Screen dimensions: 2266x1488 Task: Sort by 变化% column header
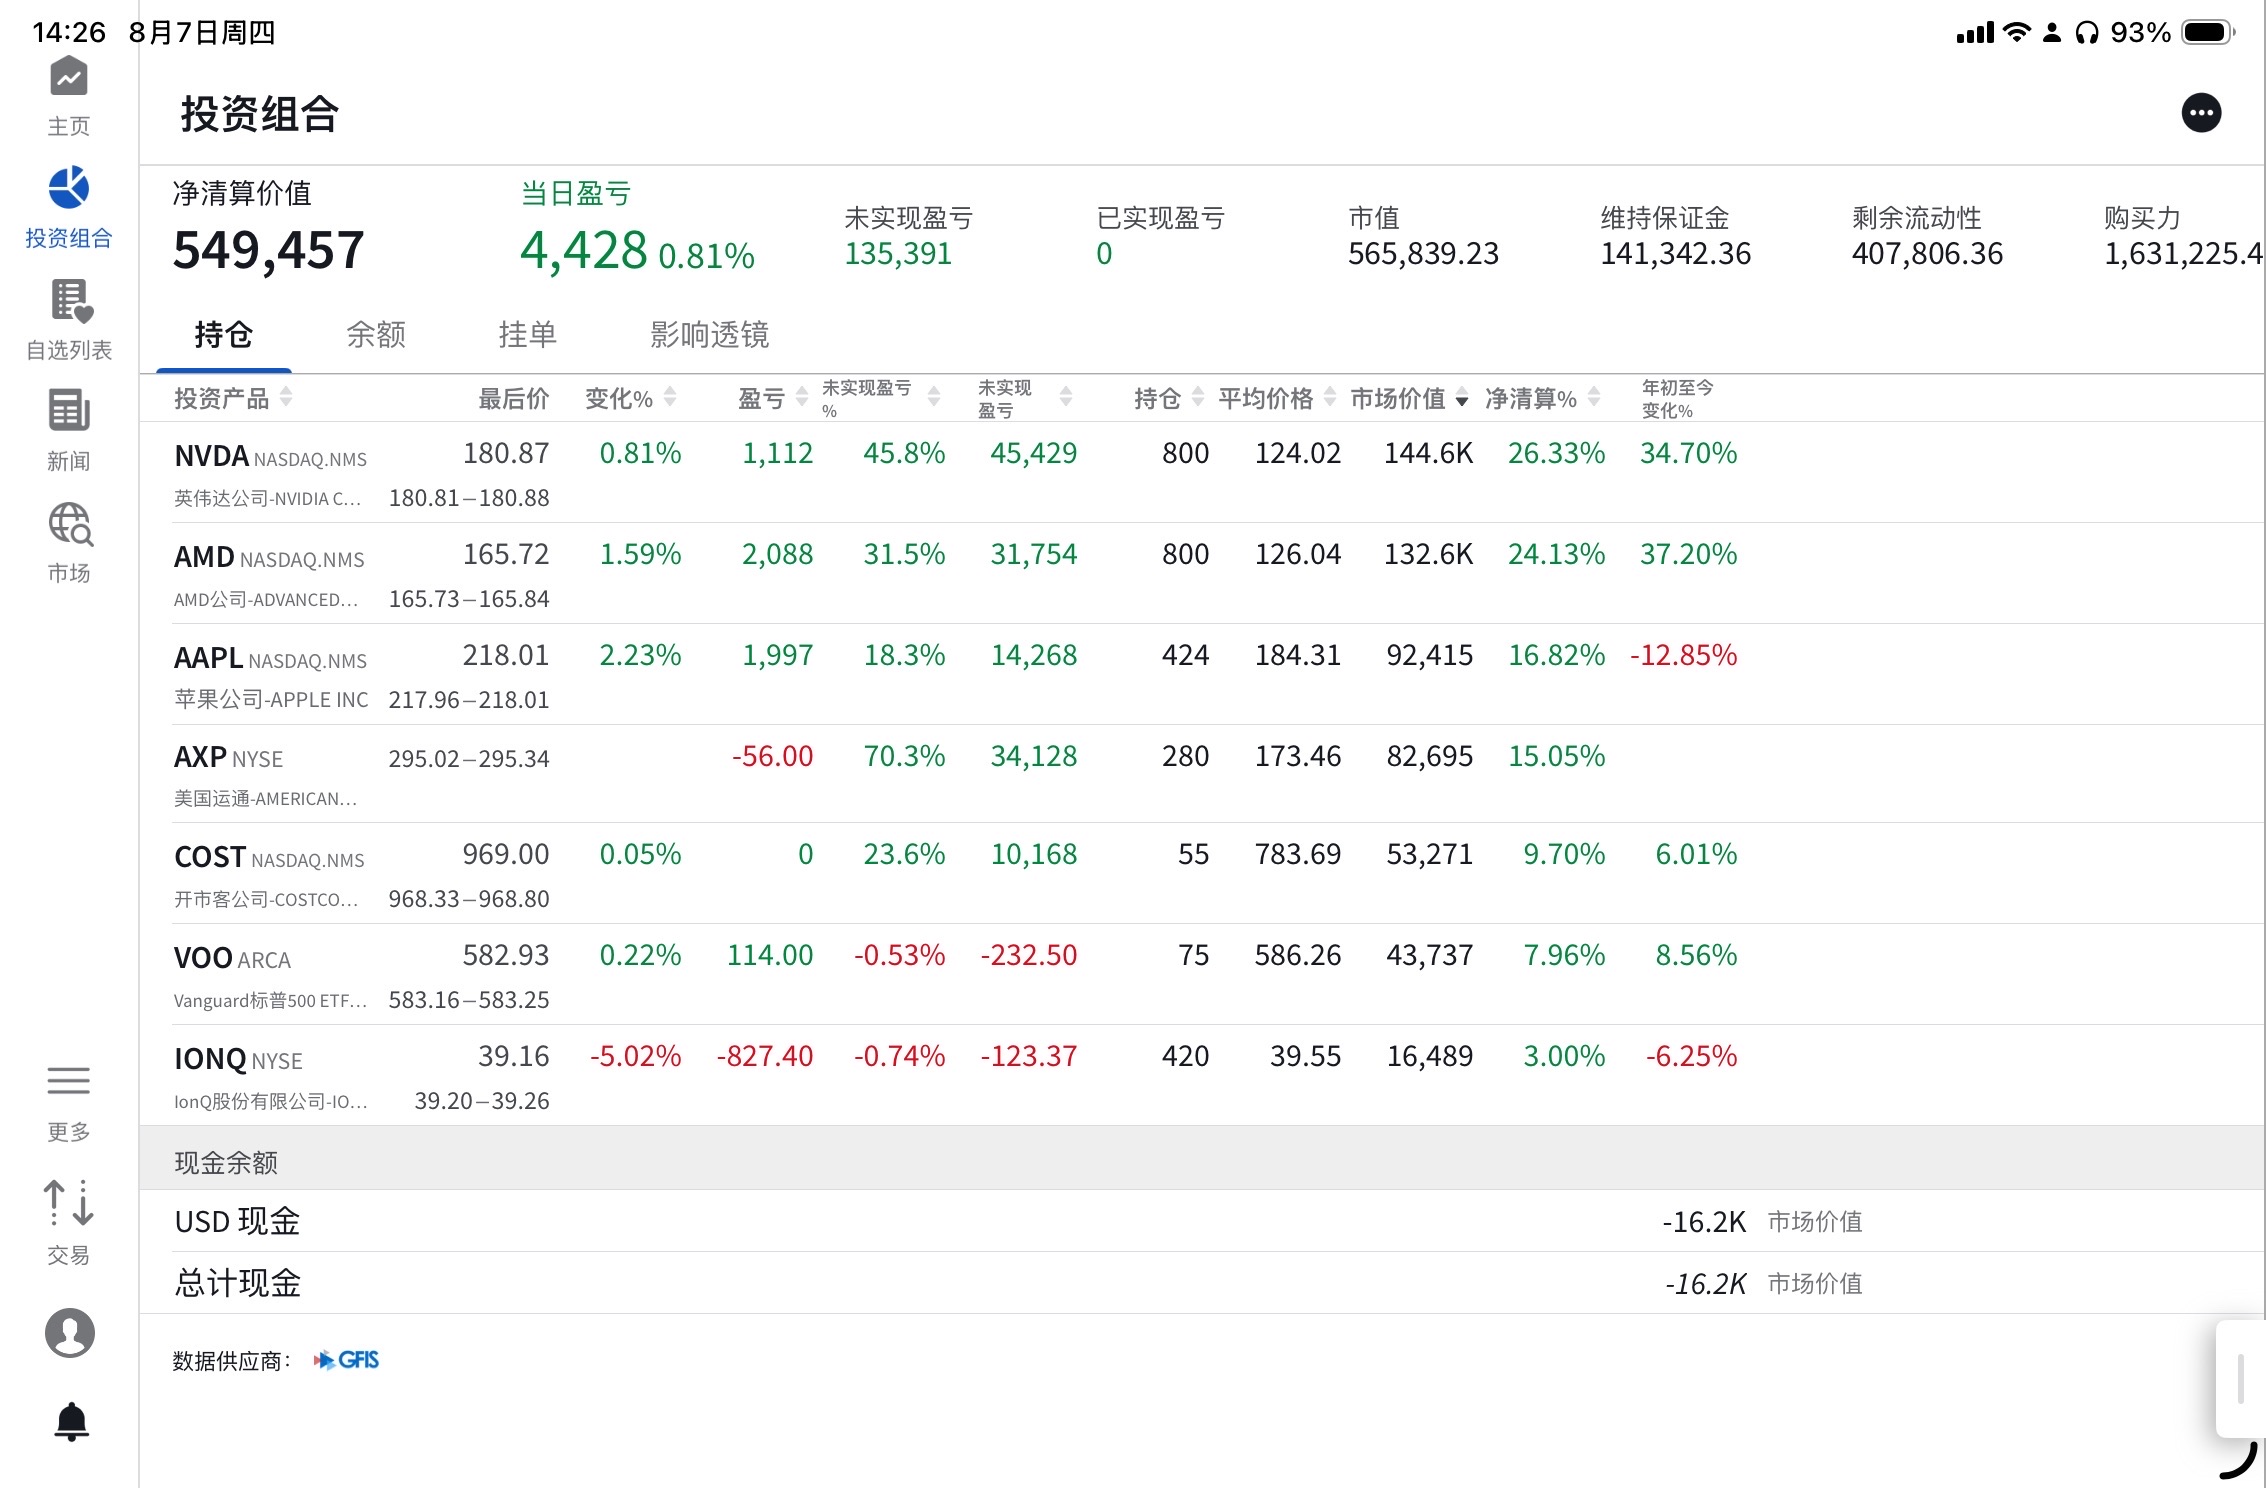631,398
